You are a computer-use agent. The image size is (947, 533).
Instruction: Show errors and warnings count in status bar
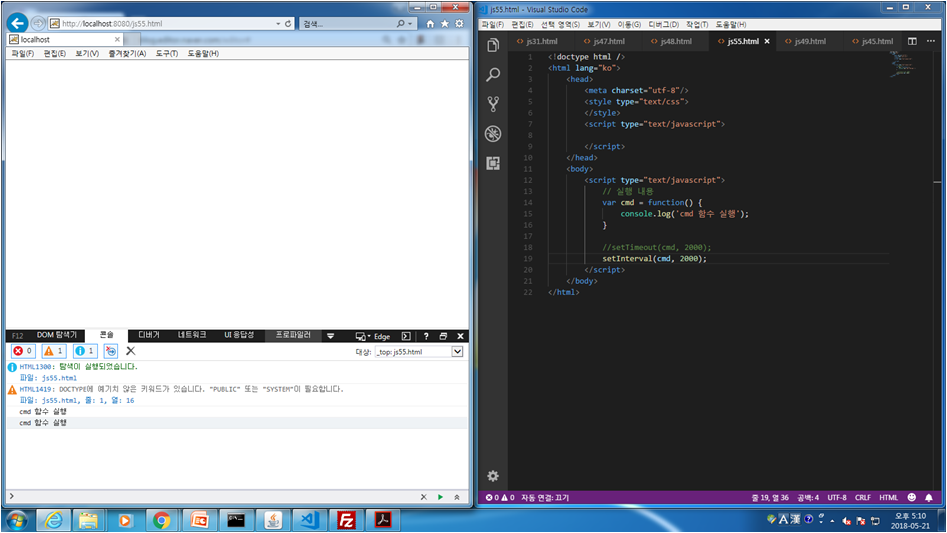coord(500,497)
